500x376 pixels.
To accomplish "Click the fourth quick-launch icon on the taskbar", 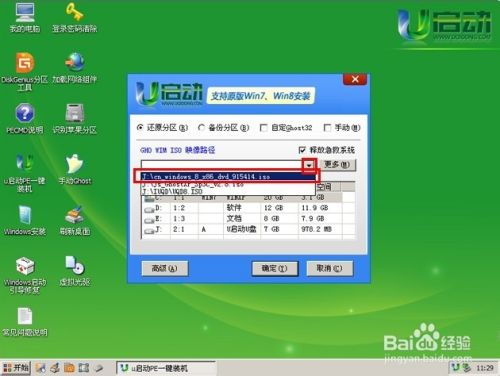I will pos(83,368).
